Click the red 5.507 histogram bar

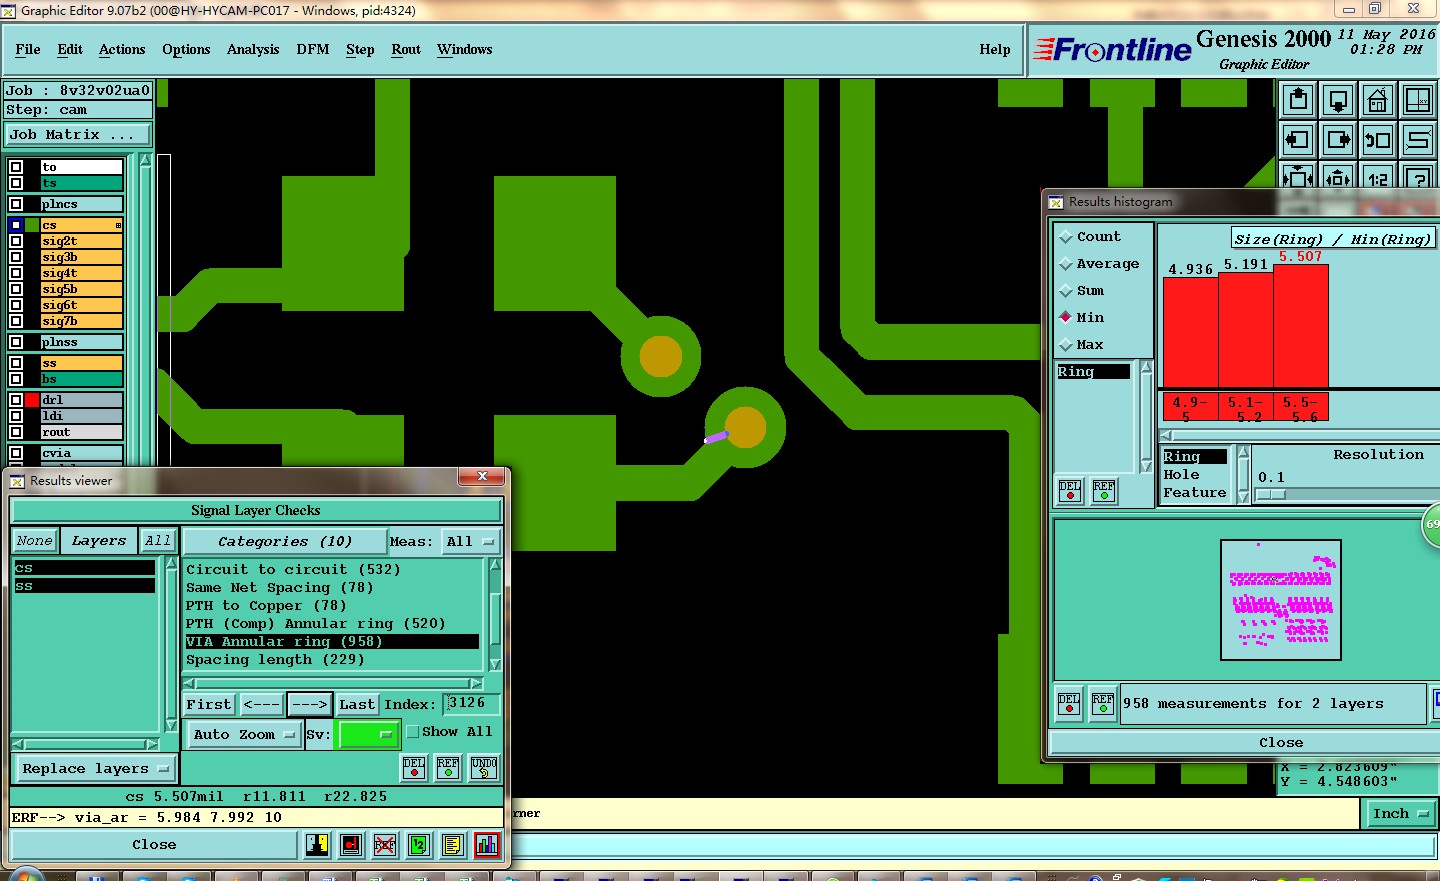tap(1300, 326)
